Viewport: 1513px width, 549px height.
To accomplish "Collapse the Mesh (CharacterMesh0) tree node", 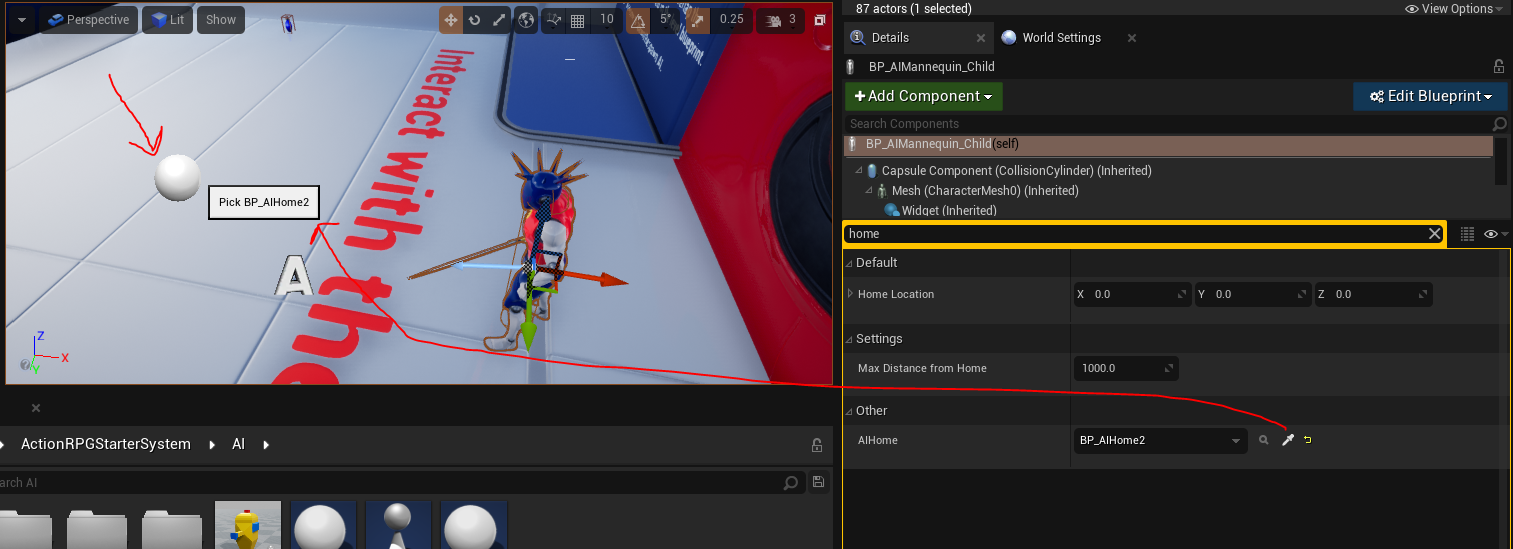I will click(869, 191).
